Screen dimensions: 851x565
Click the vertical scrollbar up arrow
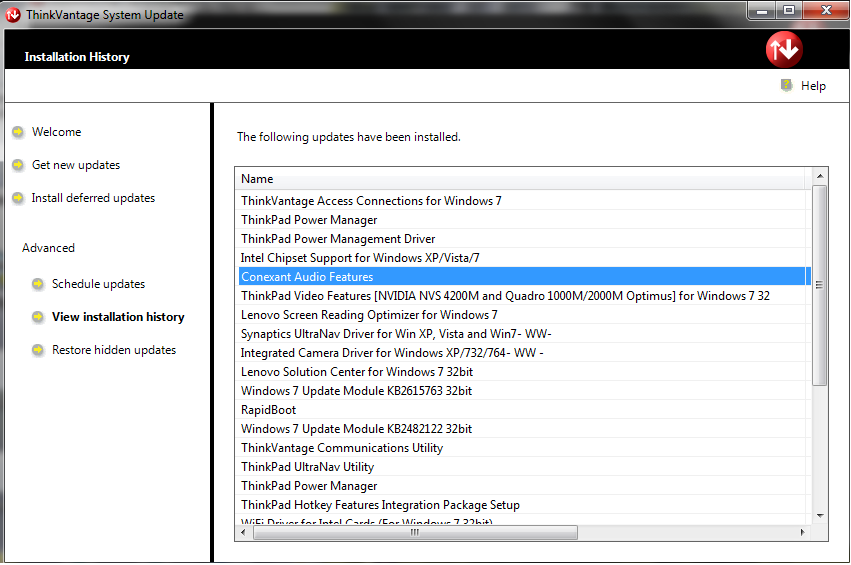click(x=820, y=176)
